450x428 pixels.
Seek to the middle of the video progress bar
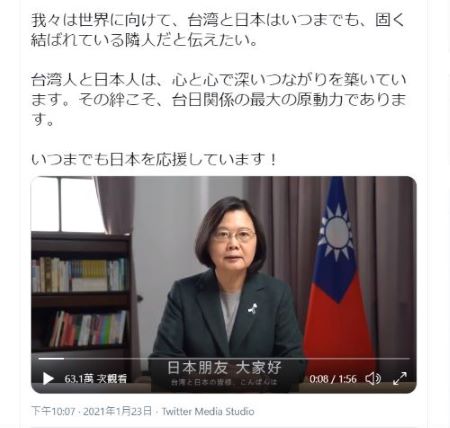tap(224, 359)
